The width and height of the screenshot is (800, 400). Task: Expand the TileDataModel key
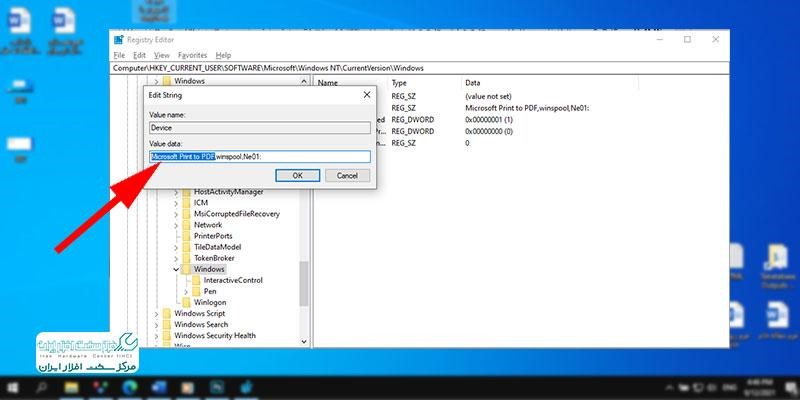176,247
